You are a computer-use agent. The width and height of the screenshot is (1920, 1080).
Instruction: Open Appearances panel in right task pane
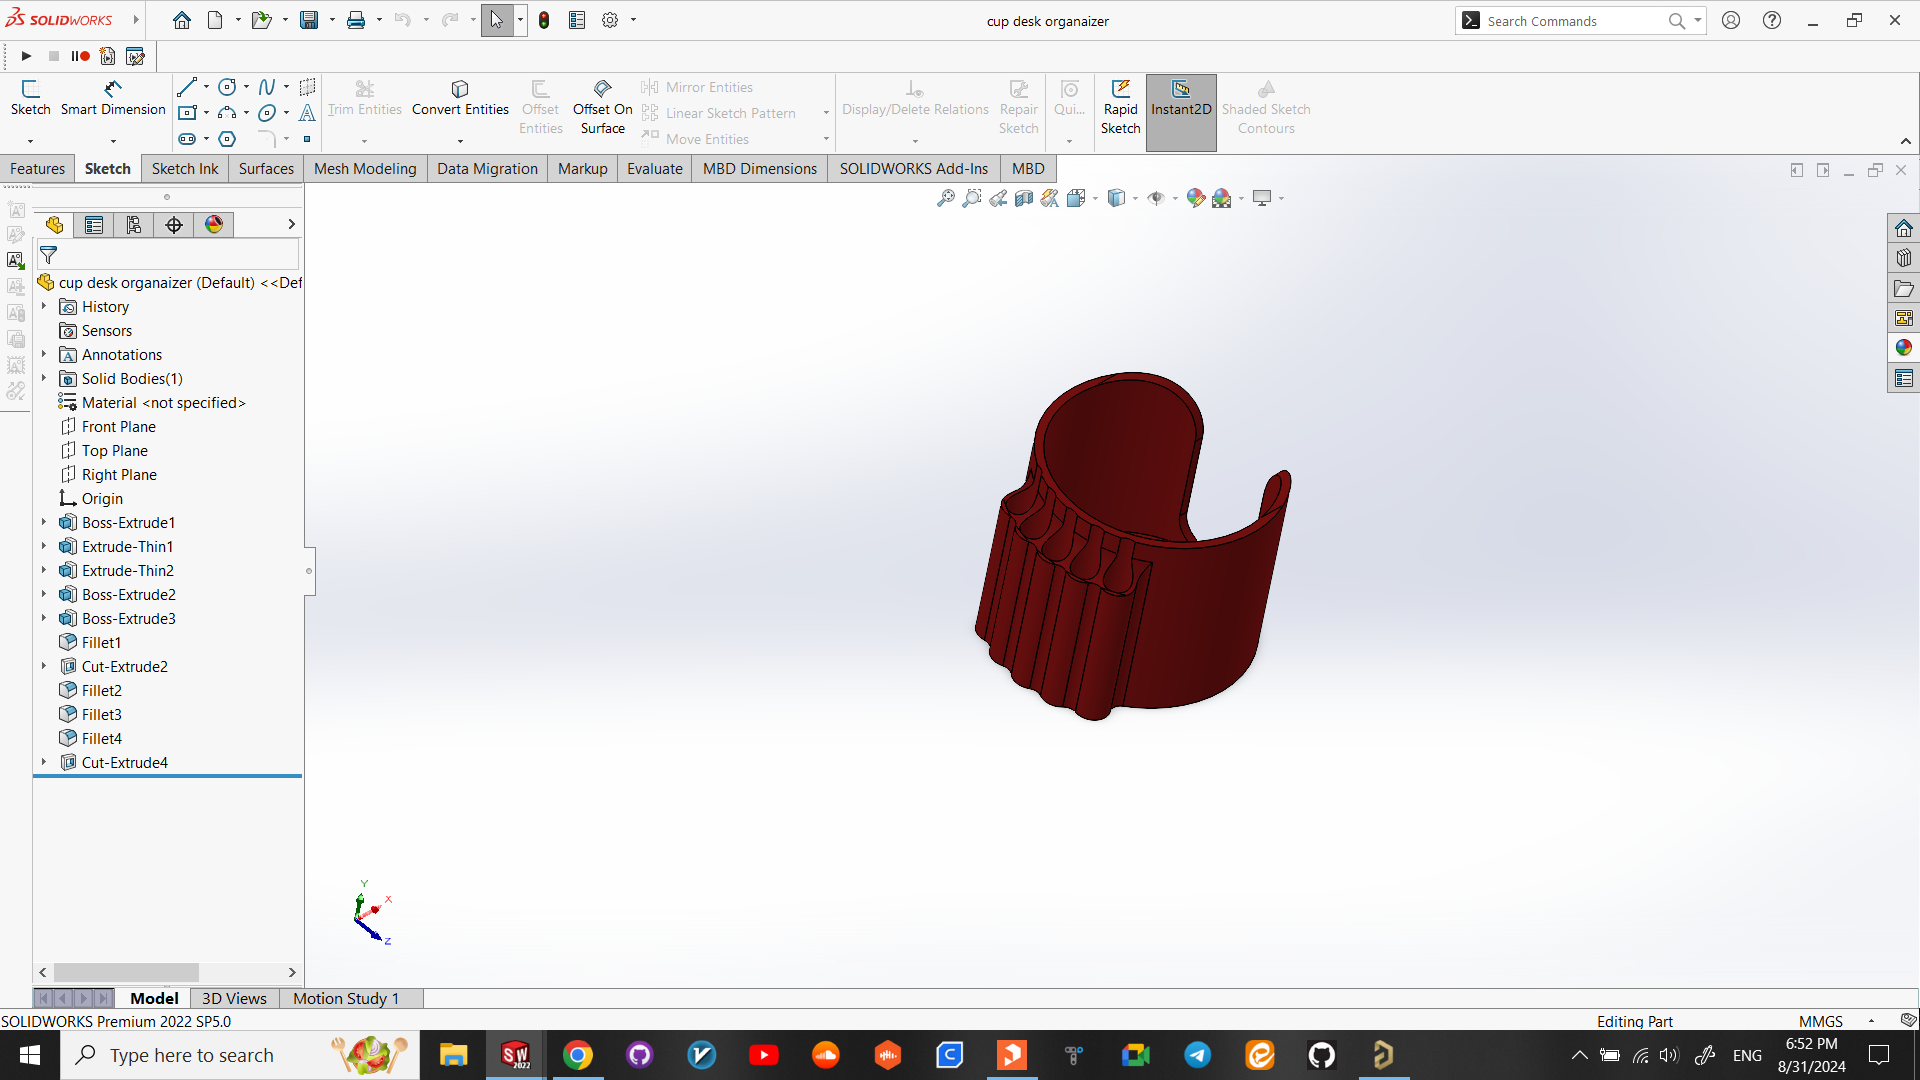pyautogui.click(x=1903, y=348)
